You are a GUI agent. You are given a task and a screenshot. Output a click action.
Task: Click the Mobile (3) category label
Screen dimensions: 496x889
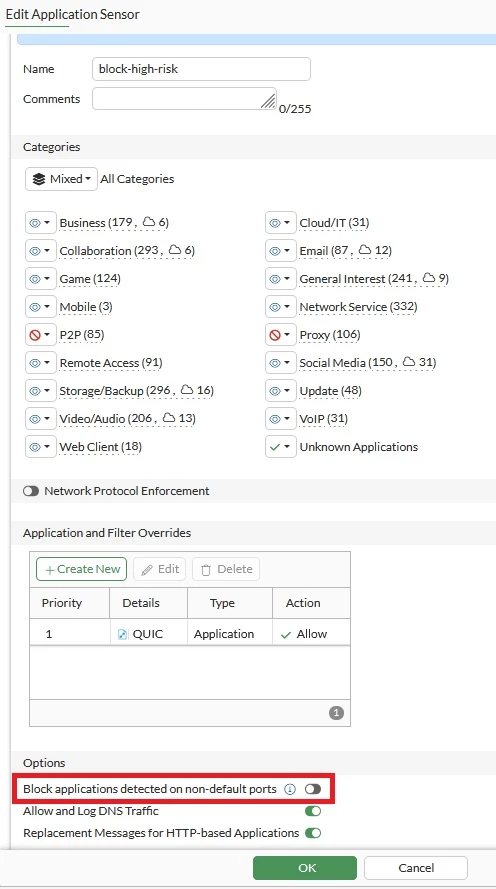coord(86,307)
